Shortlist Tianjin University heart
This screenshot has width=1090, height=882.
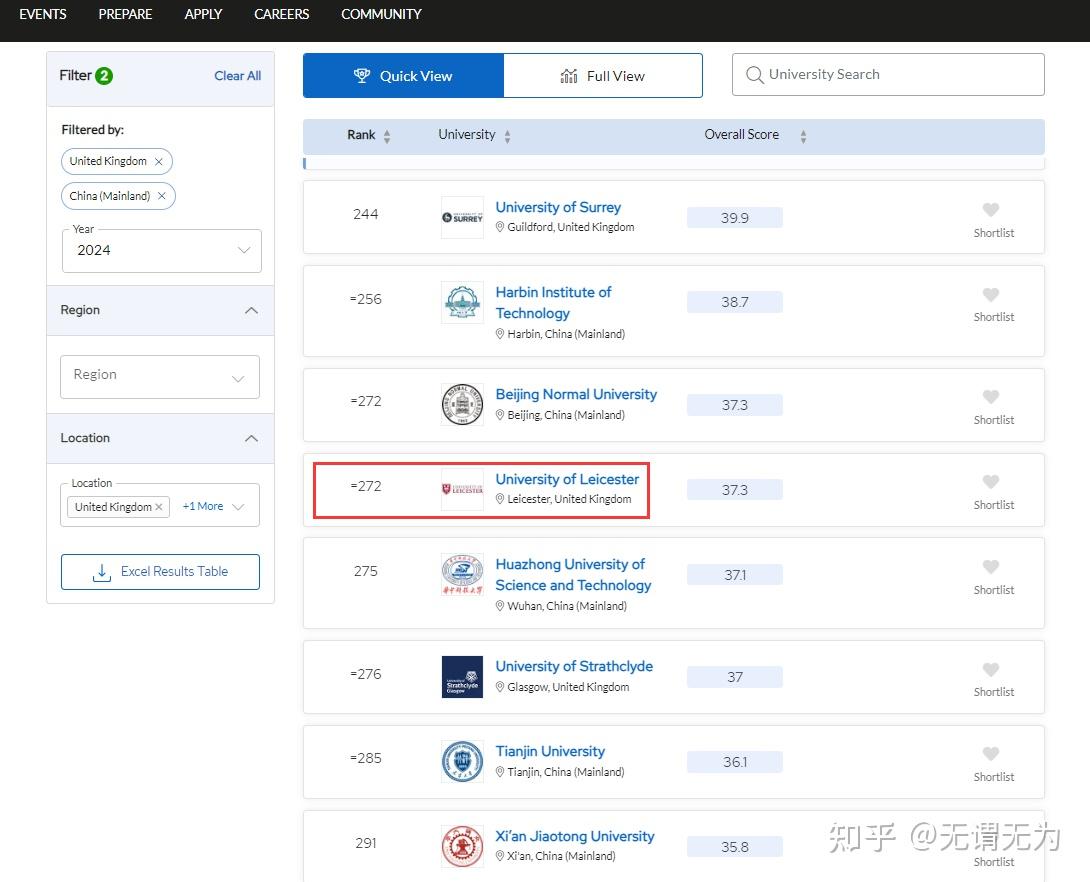(x=991, y=753)
